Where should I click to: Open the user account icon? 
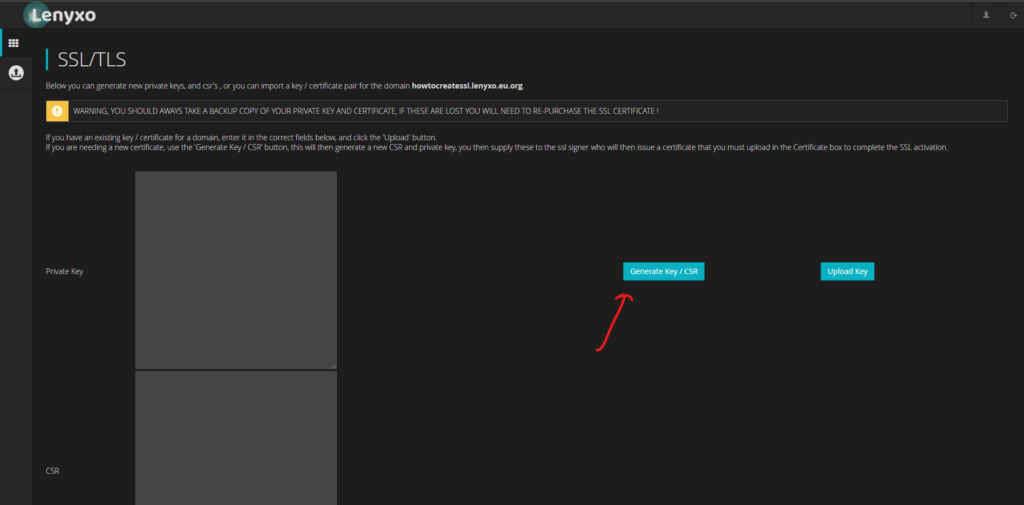coord(986,14)
